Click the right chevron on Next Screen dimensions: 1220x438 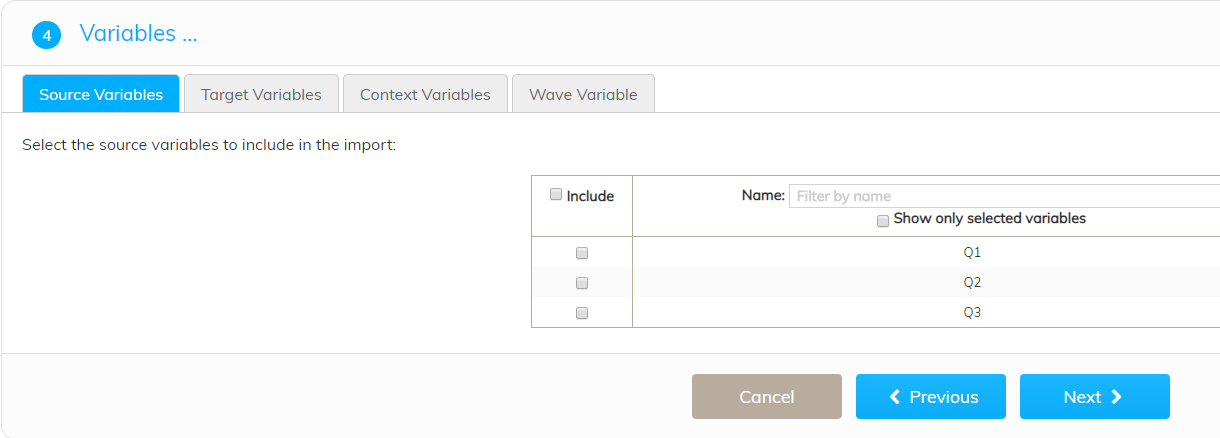pos(1117,397)
